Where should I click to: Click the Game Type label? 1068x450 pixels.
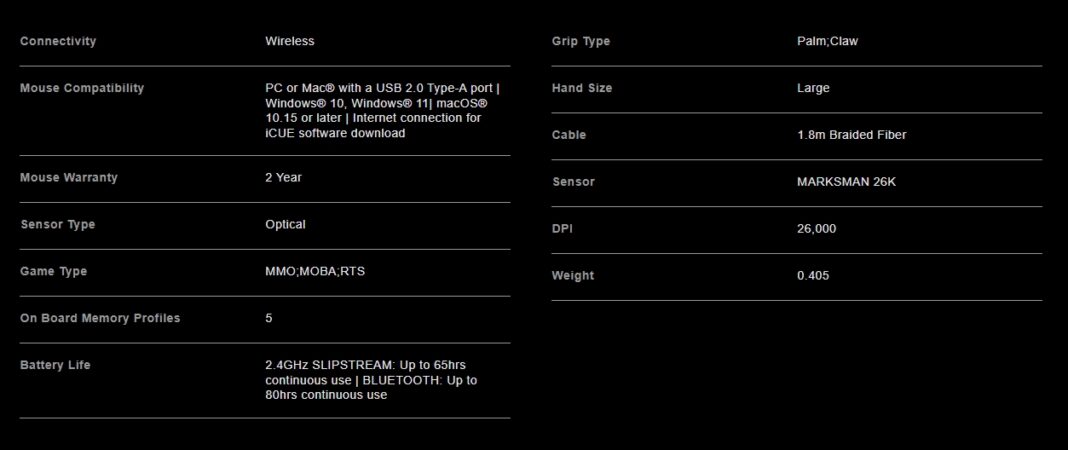click(54, 271)
